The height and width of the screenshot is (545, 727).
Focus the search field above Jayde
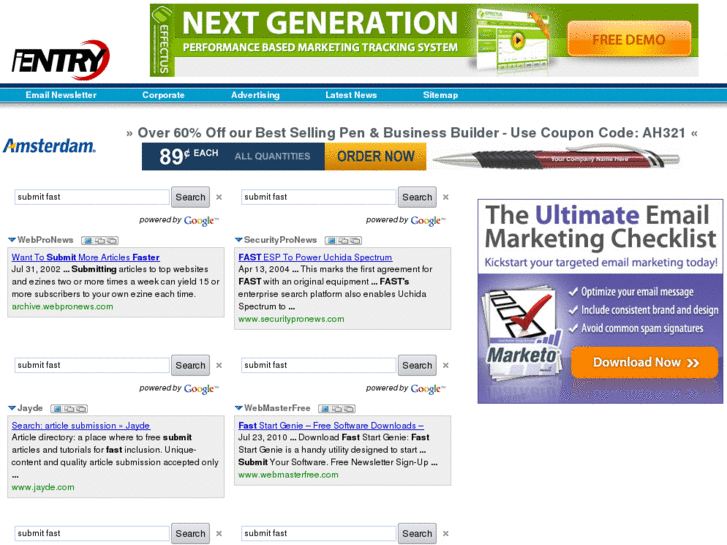92,365
